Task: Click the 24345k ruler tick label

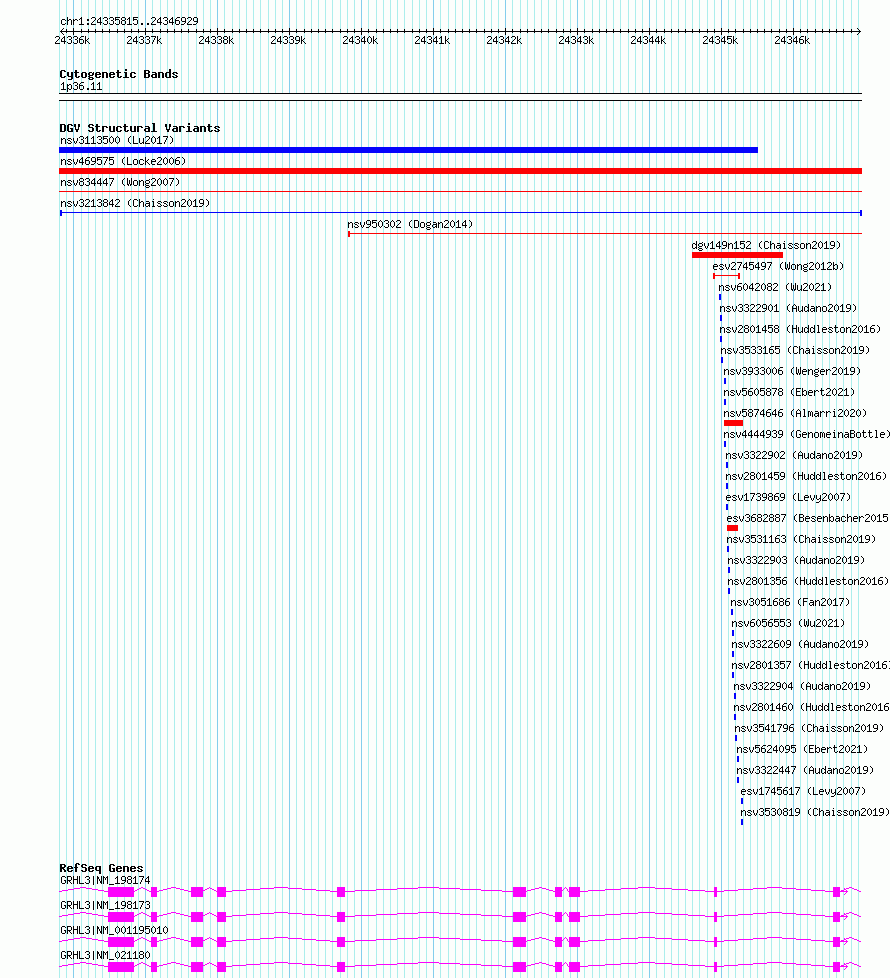Action: tap(720, 41)
